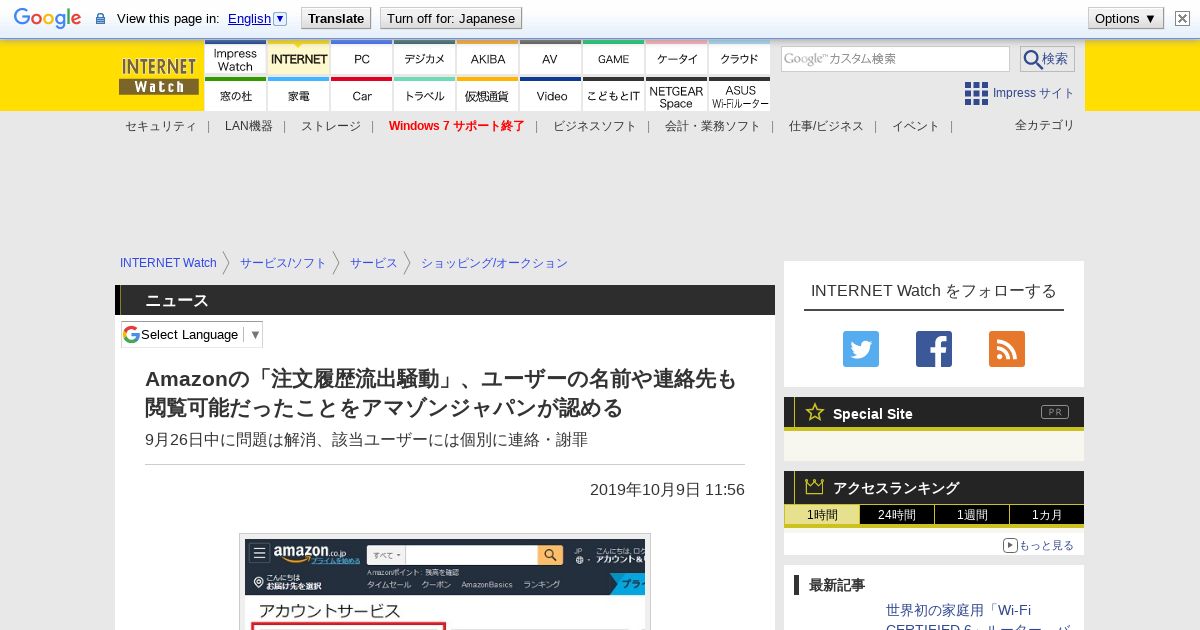Open the トラベル tab
The width and height of the screenshot is (1200, 630).
tap(424, 95)
